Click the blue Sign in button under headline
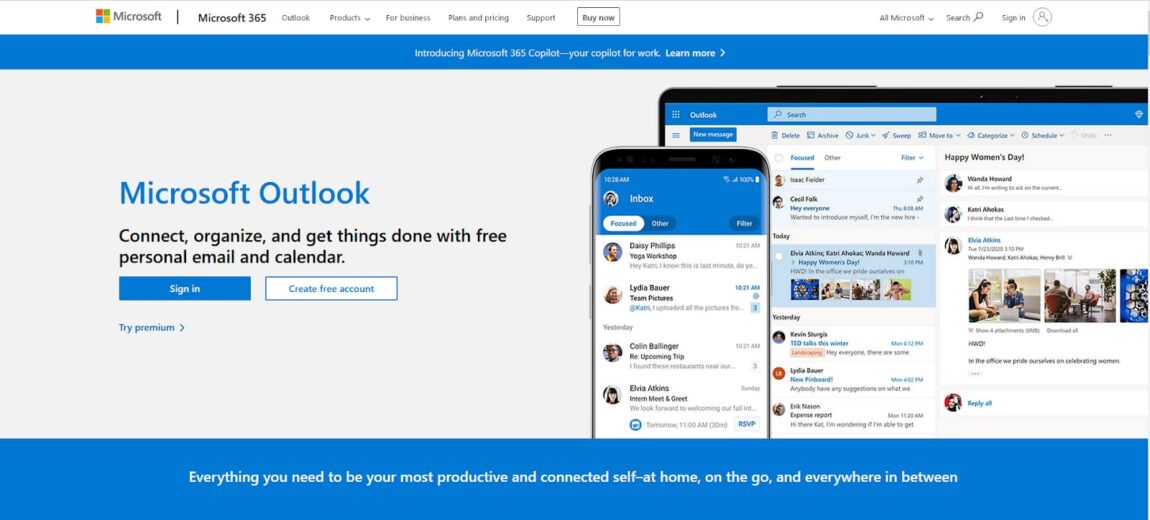 185,288
